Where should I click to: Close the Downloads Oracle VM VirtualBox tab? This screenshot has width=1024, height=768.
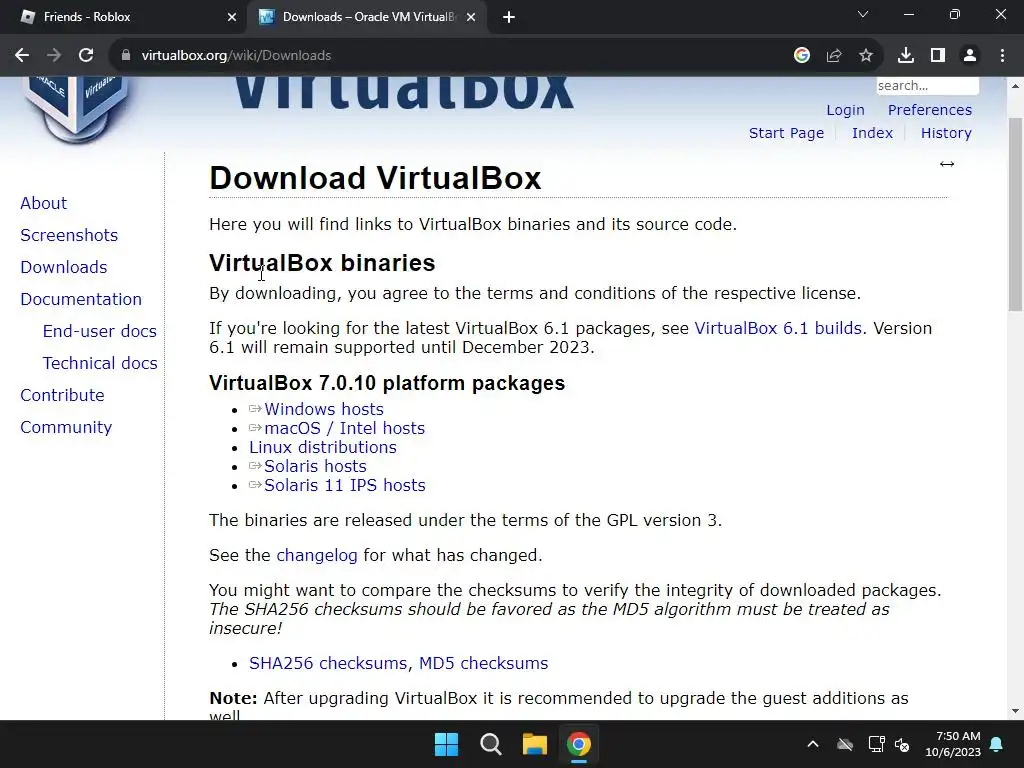pos(471,17)
